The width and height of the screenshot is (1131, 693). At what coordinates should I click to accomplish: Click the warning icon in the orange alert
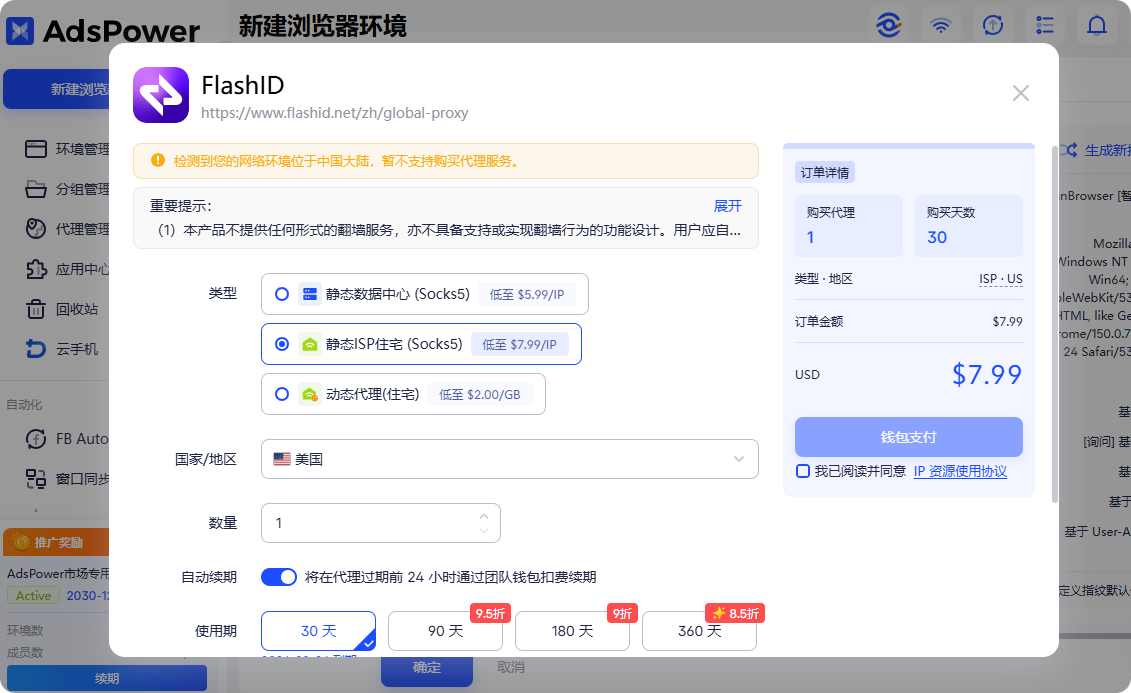(157, 161)
